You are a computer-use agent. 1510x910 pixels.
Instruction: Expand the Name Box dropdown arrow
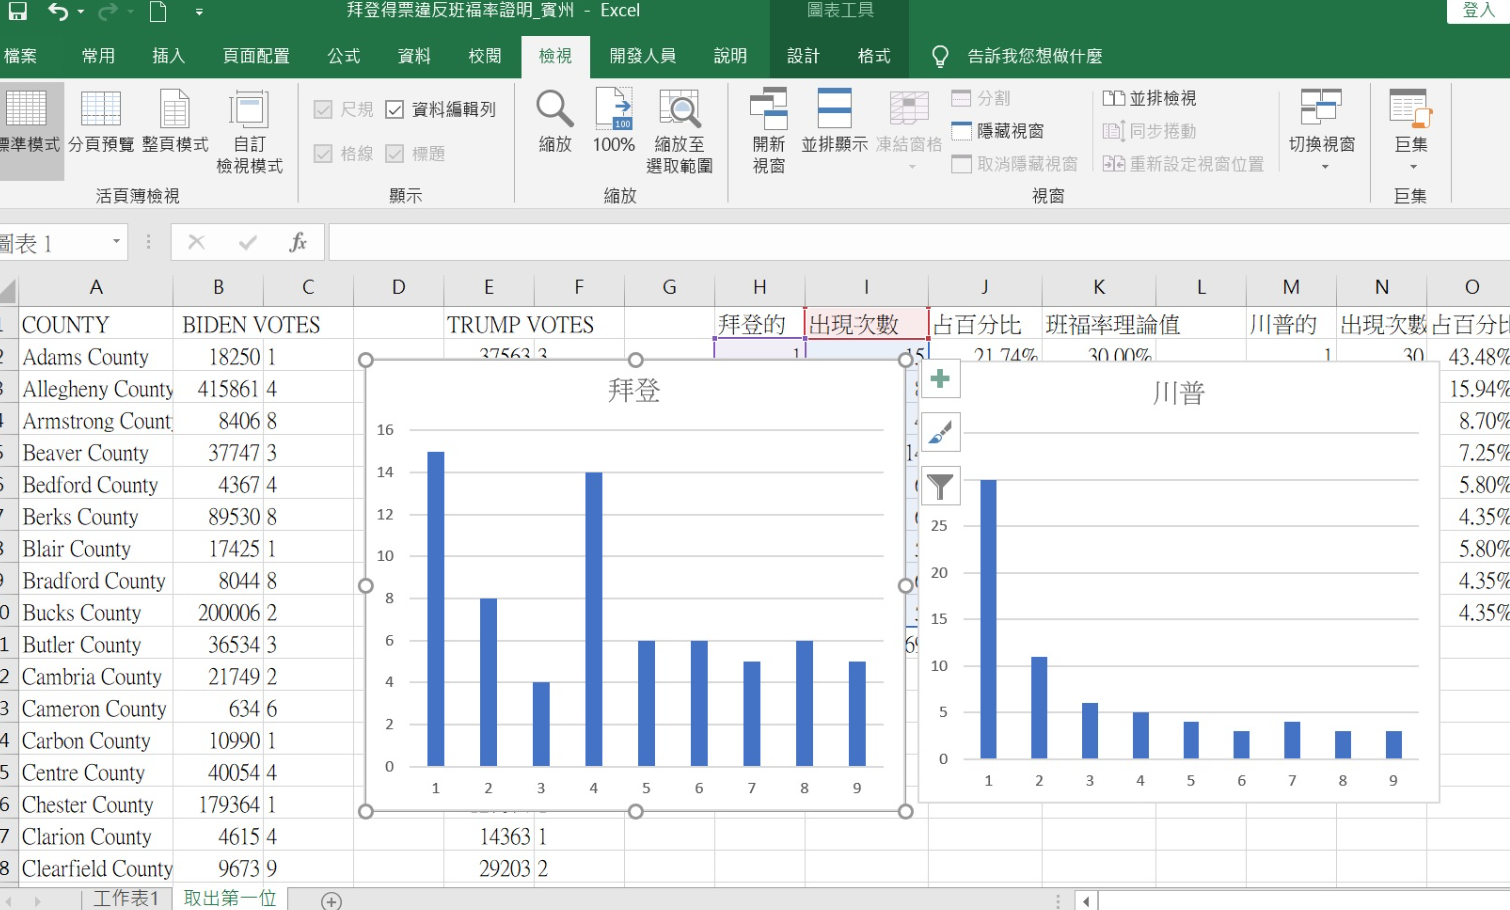pos(116,242)
